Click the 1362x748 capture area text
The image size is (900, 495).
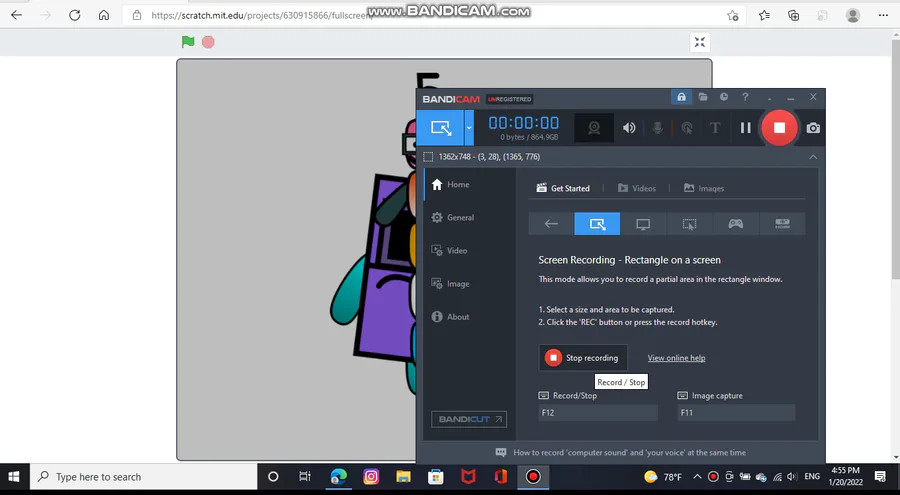[489, 157]
